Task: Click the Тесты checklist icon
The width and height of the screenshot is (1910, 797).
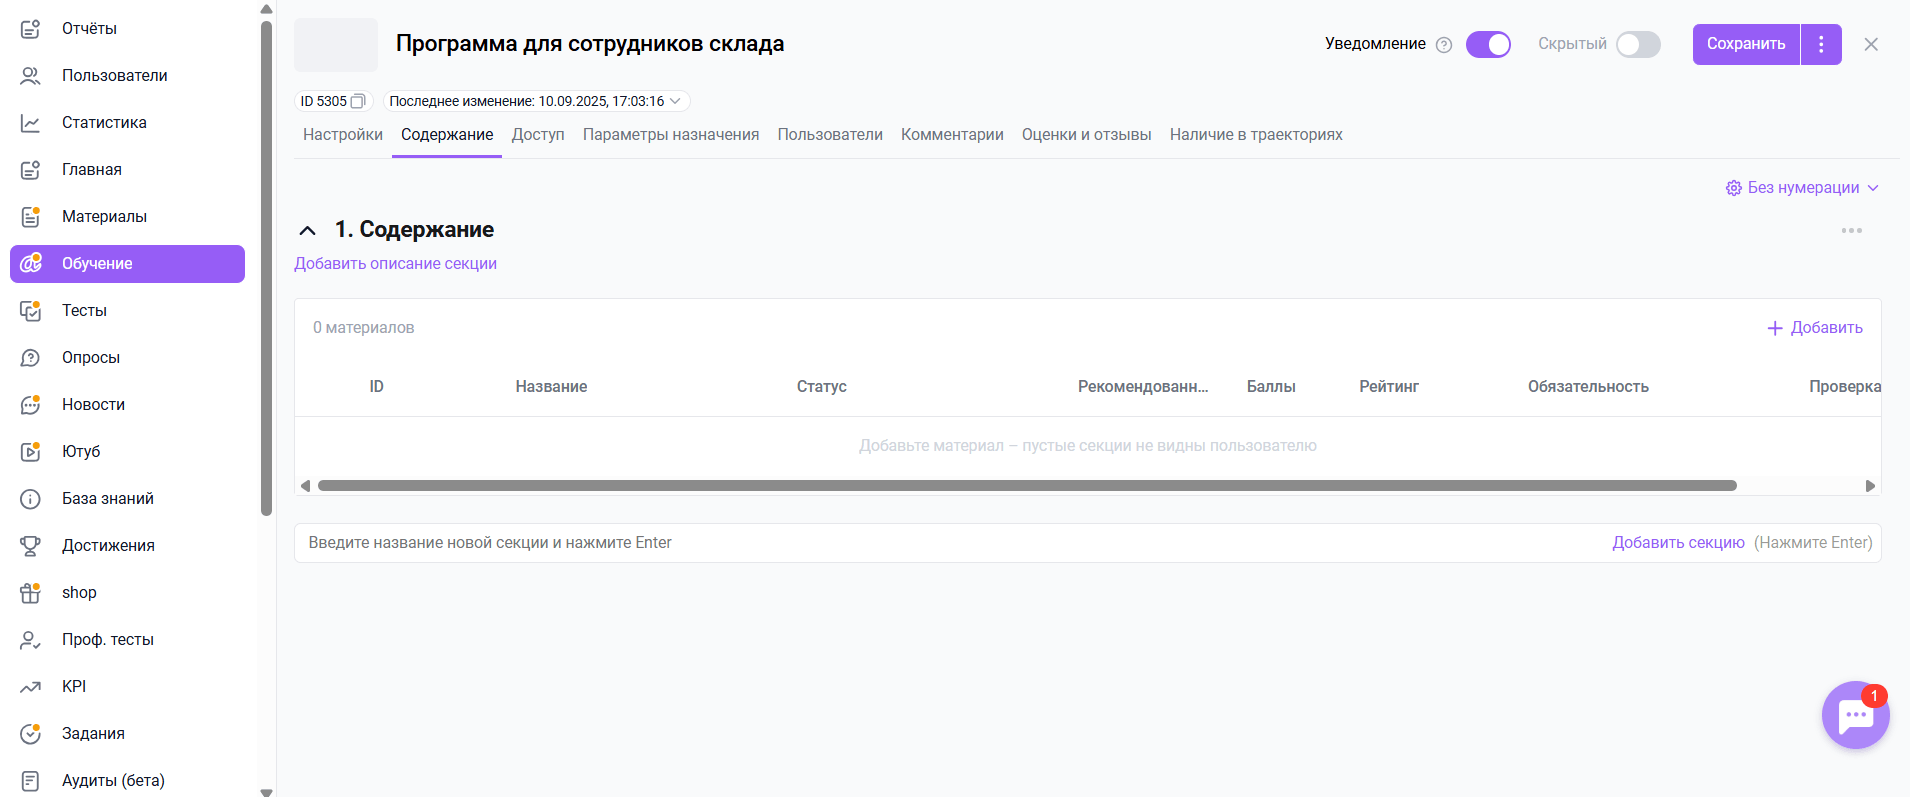Action: pos(30,311)
